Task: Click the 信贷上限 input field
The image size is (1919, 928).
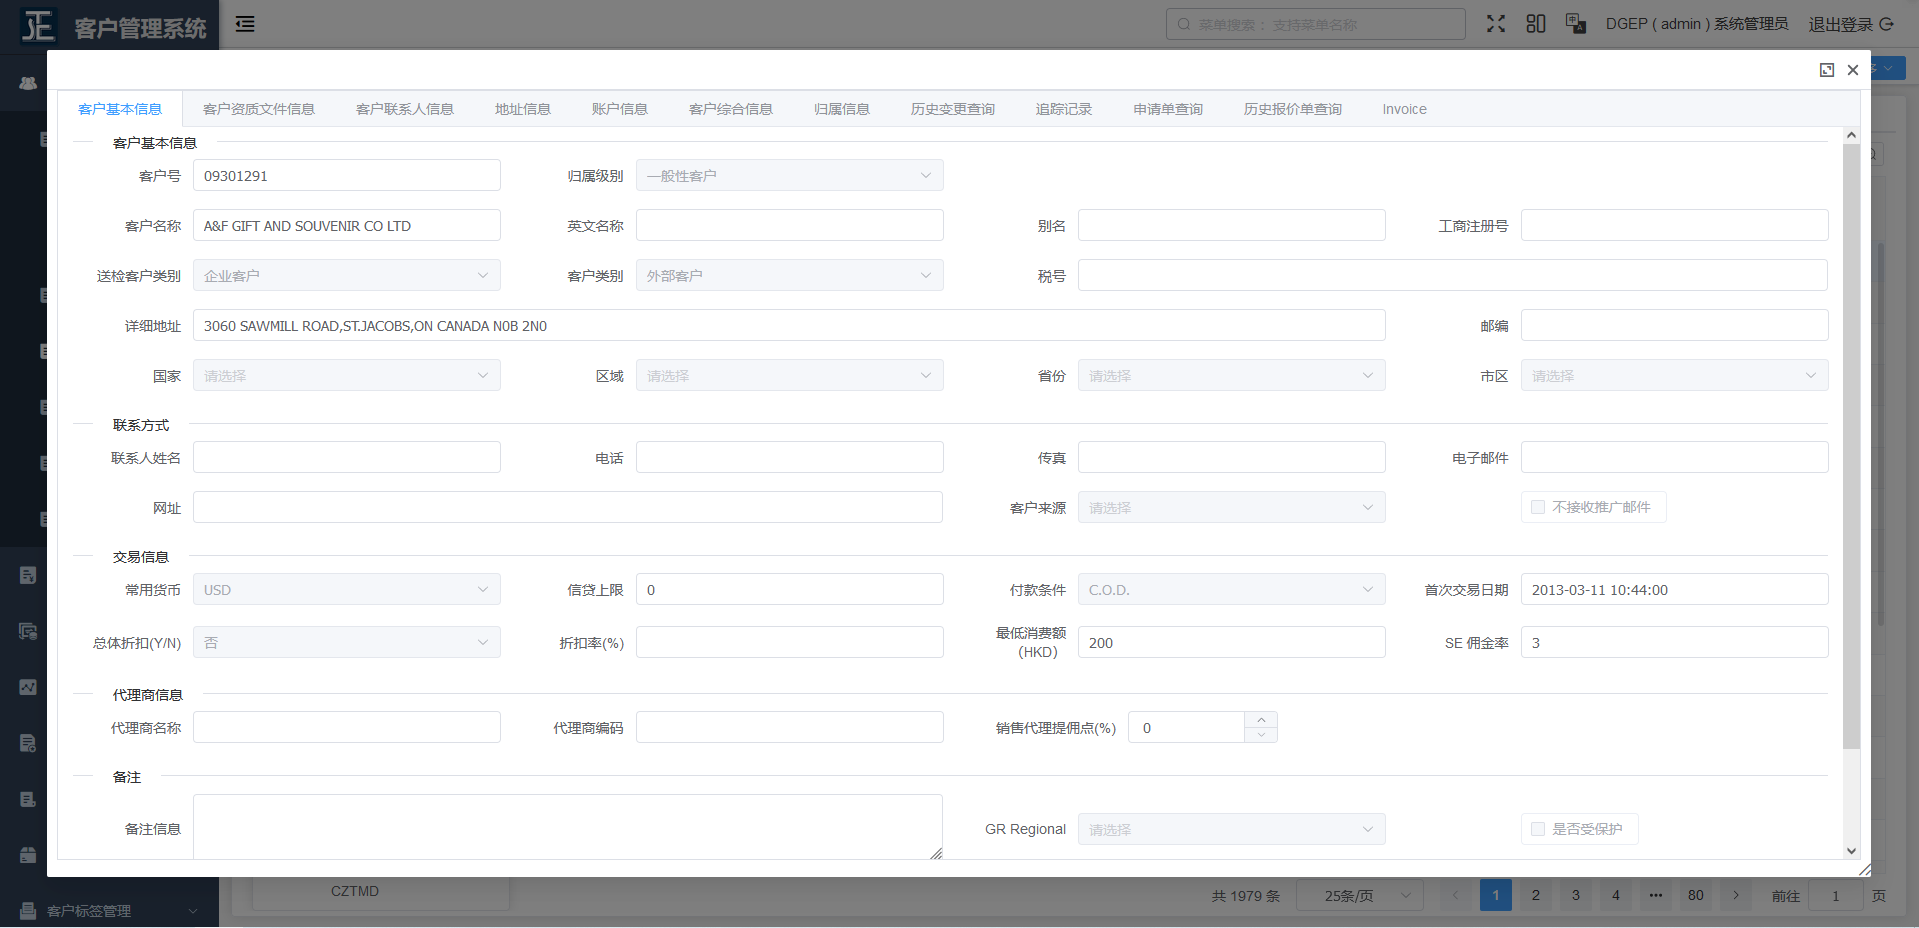Action: (789, 589)
